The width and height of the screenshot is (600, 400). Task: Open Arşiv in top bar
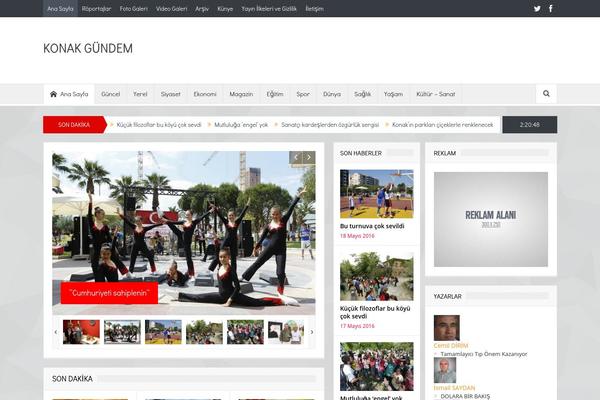202,8
